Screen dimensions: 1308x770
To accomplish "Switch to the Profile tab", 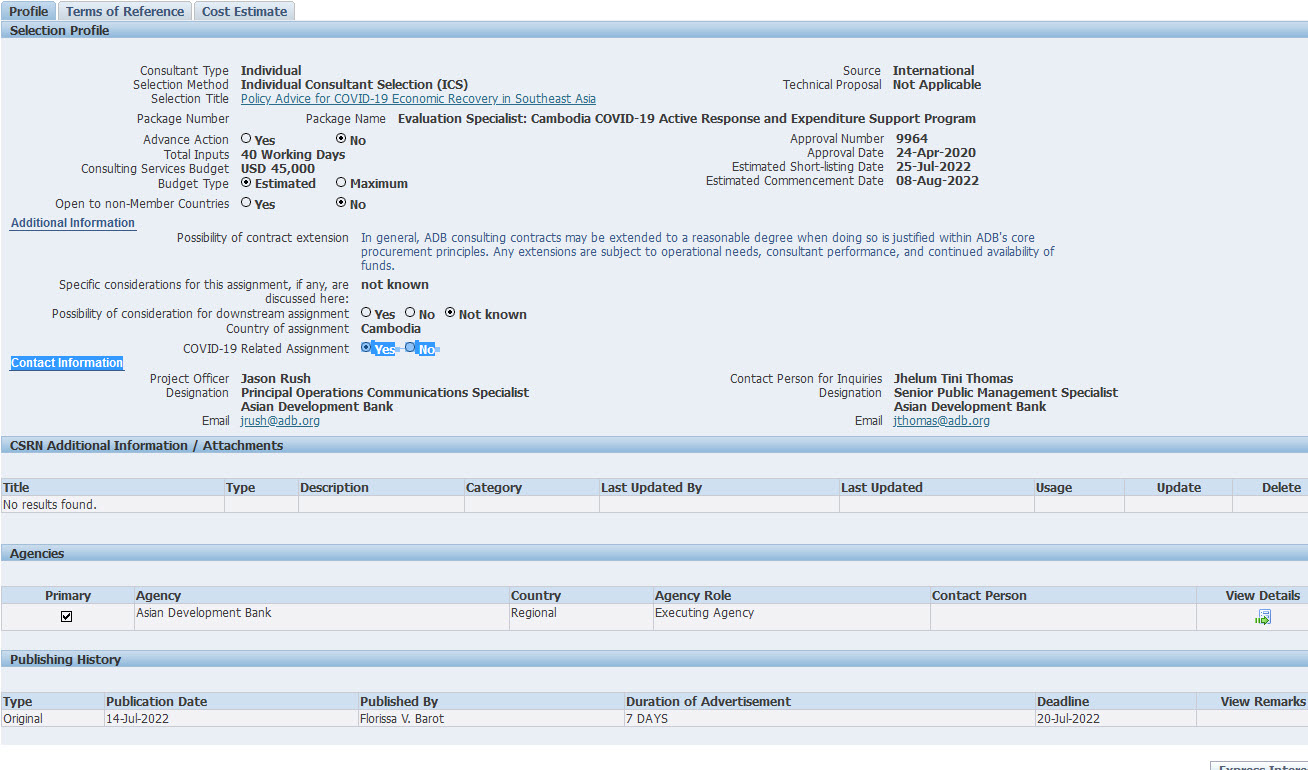I will [x=29, y=11].
